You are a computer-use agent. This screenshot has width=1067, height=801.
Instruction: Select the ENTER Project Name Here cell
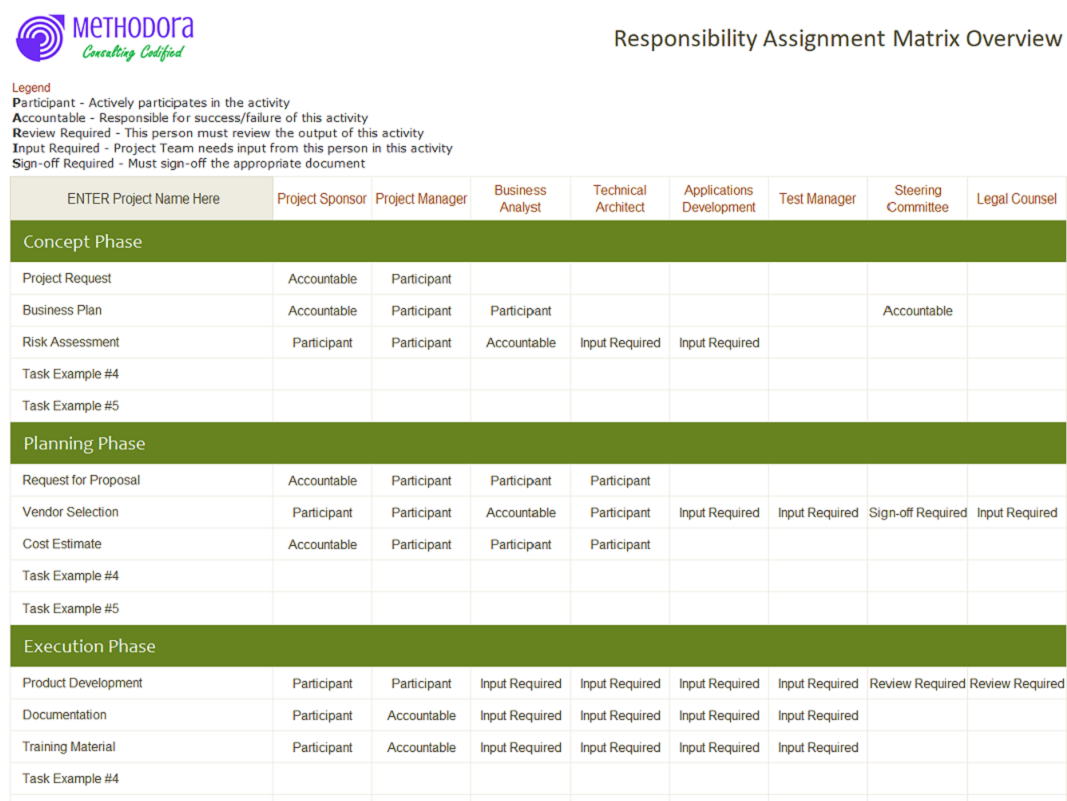142,199
